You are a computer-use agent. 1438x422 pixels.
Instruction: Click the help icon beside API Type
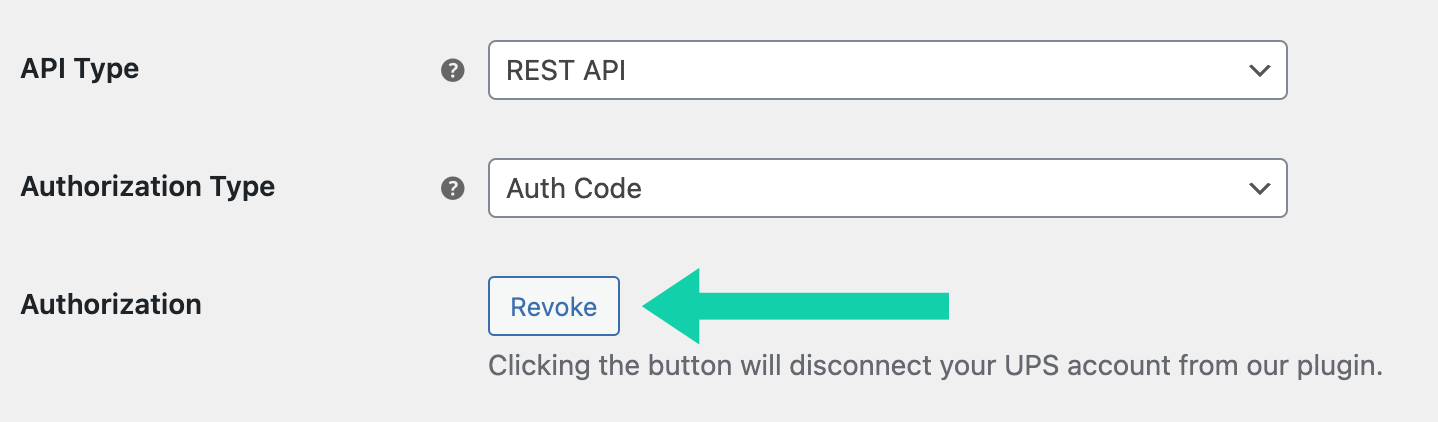tap(453, 70)
